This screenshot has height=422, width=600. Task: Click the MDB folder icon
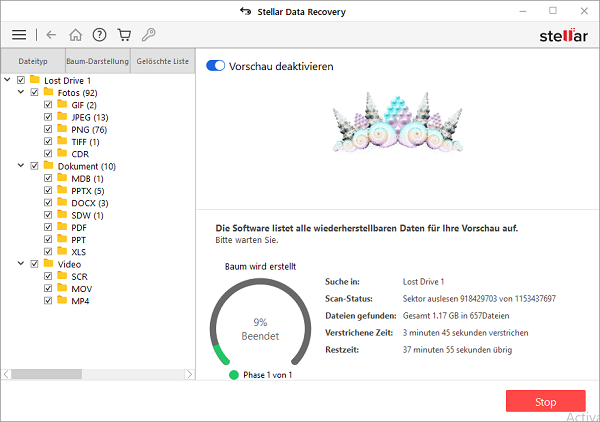coord(62,178)
